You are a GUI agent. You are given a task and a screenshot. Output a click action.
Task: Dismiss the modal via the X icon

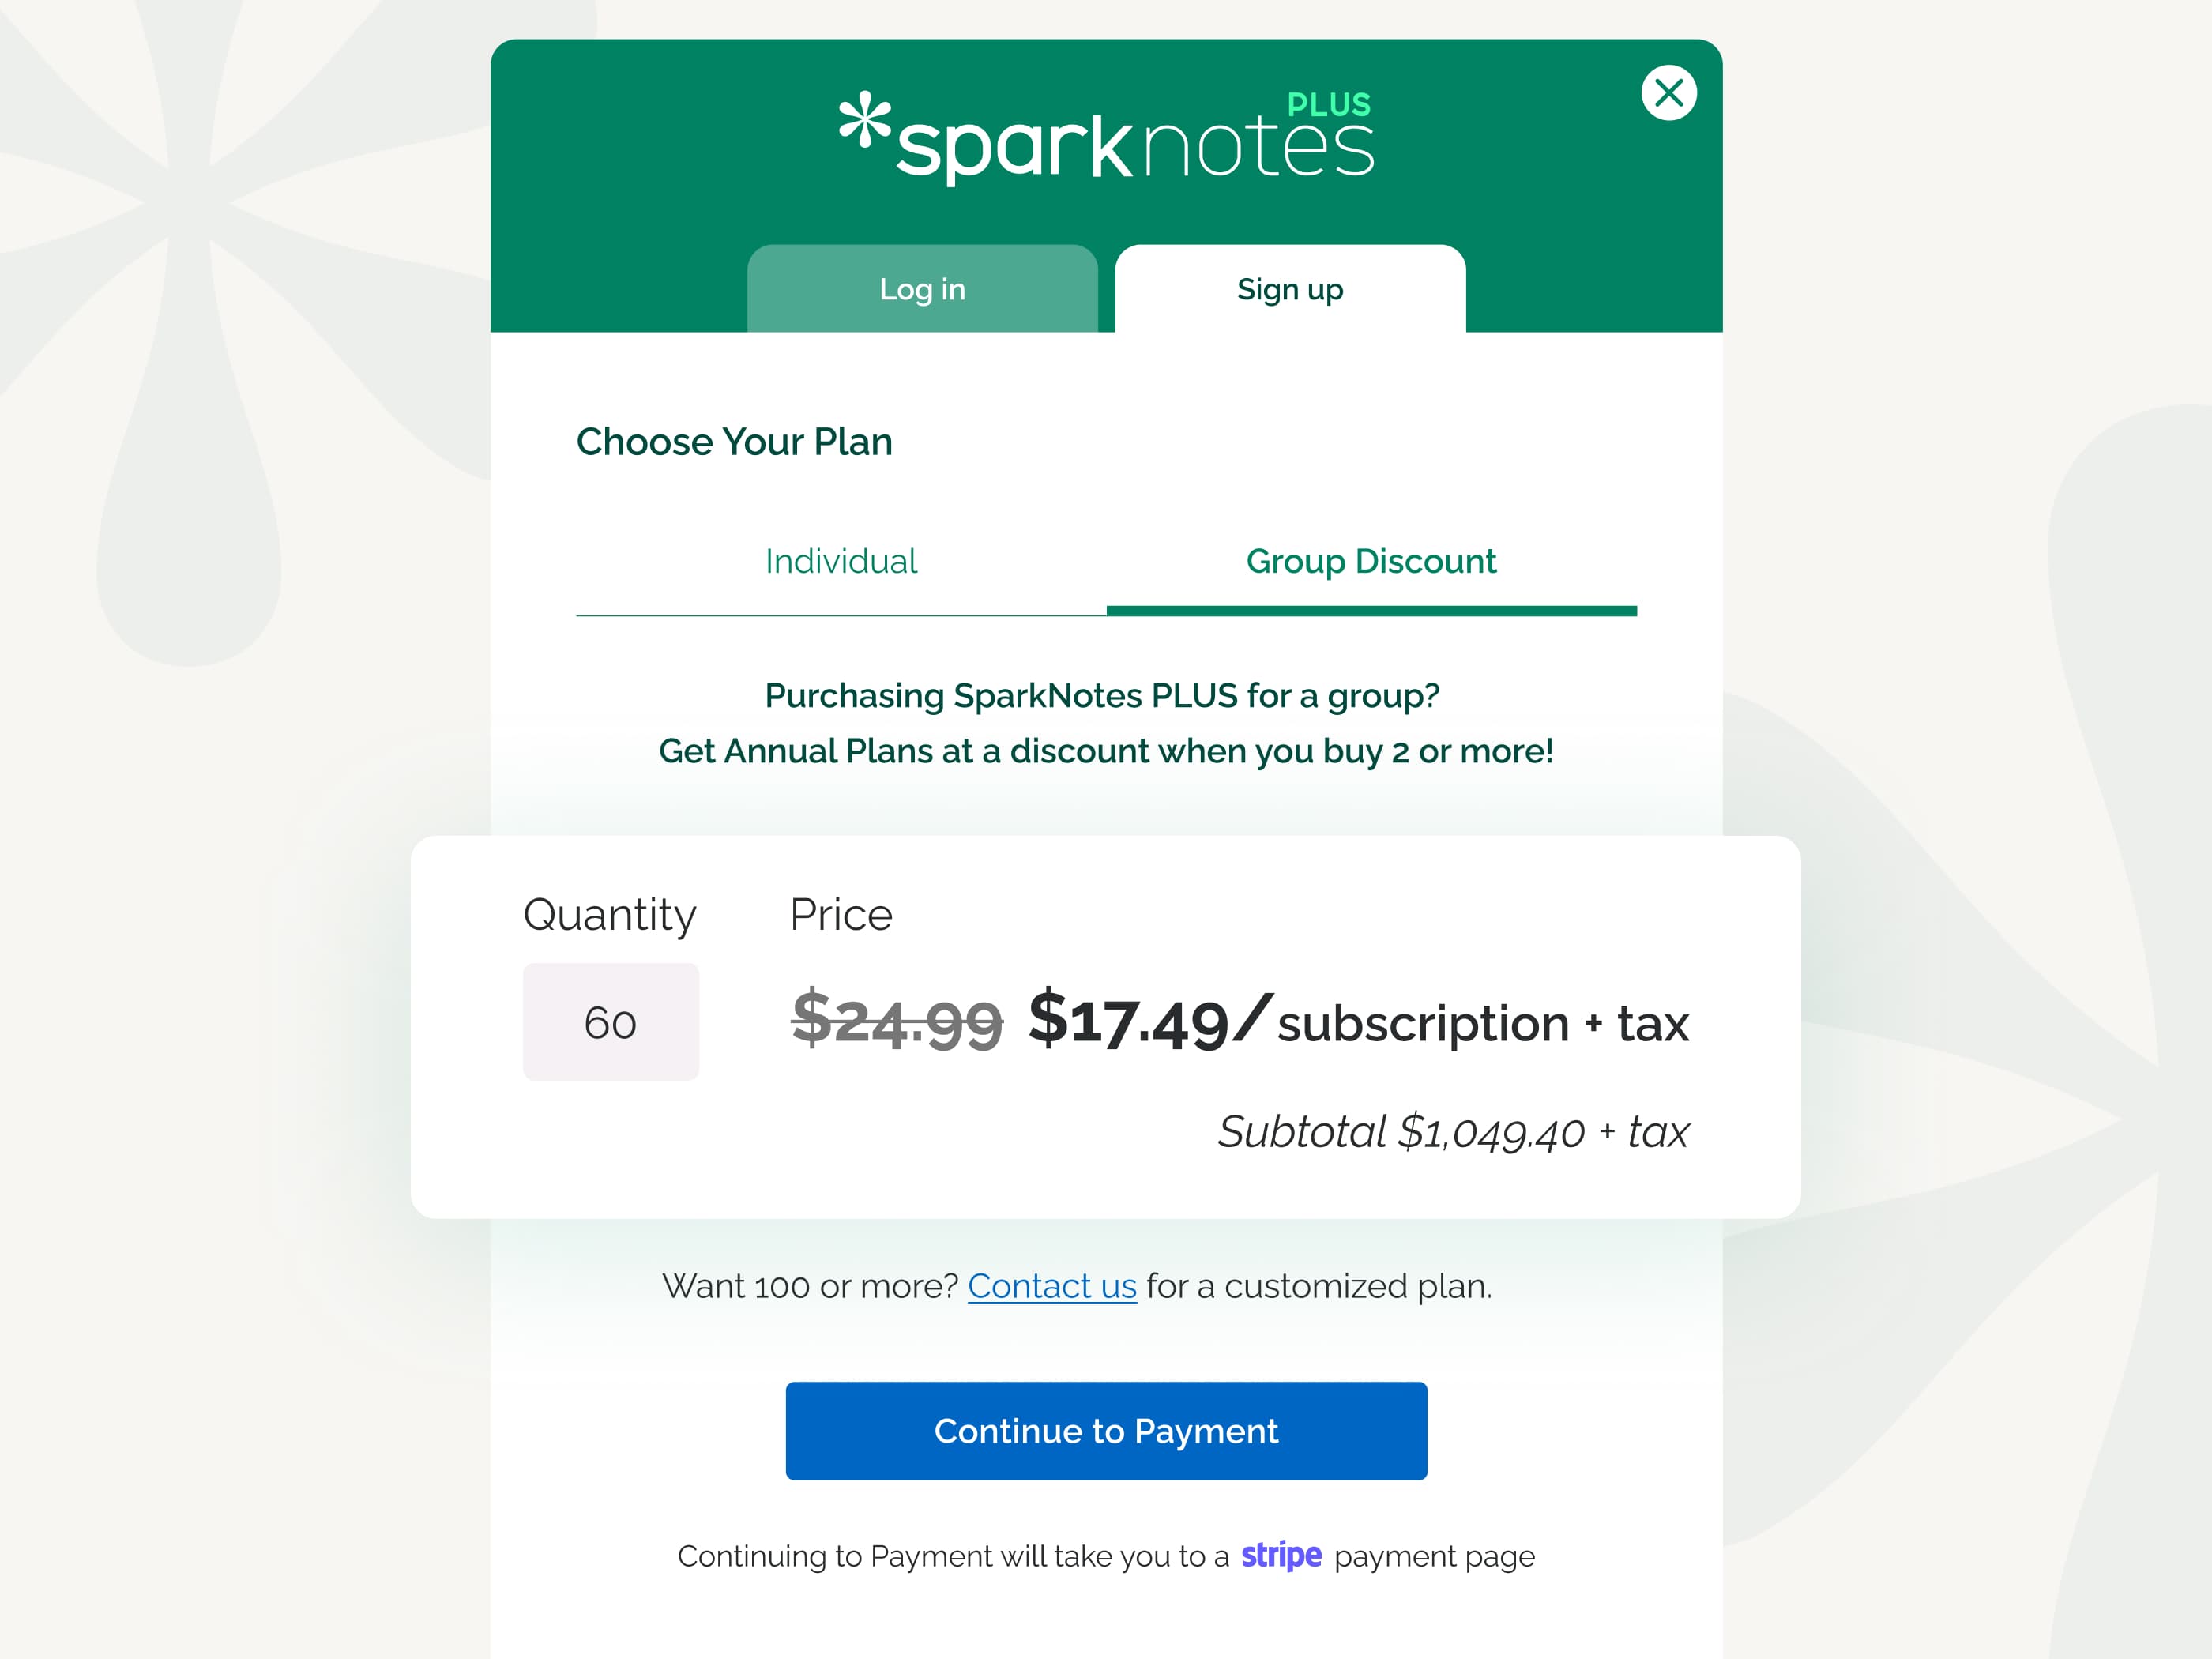pos(1668,93)
